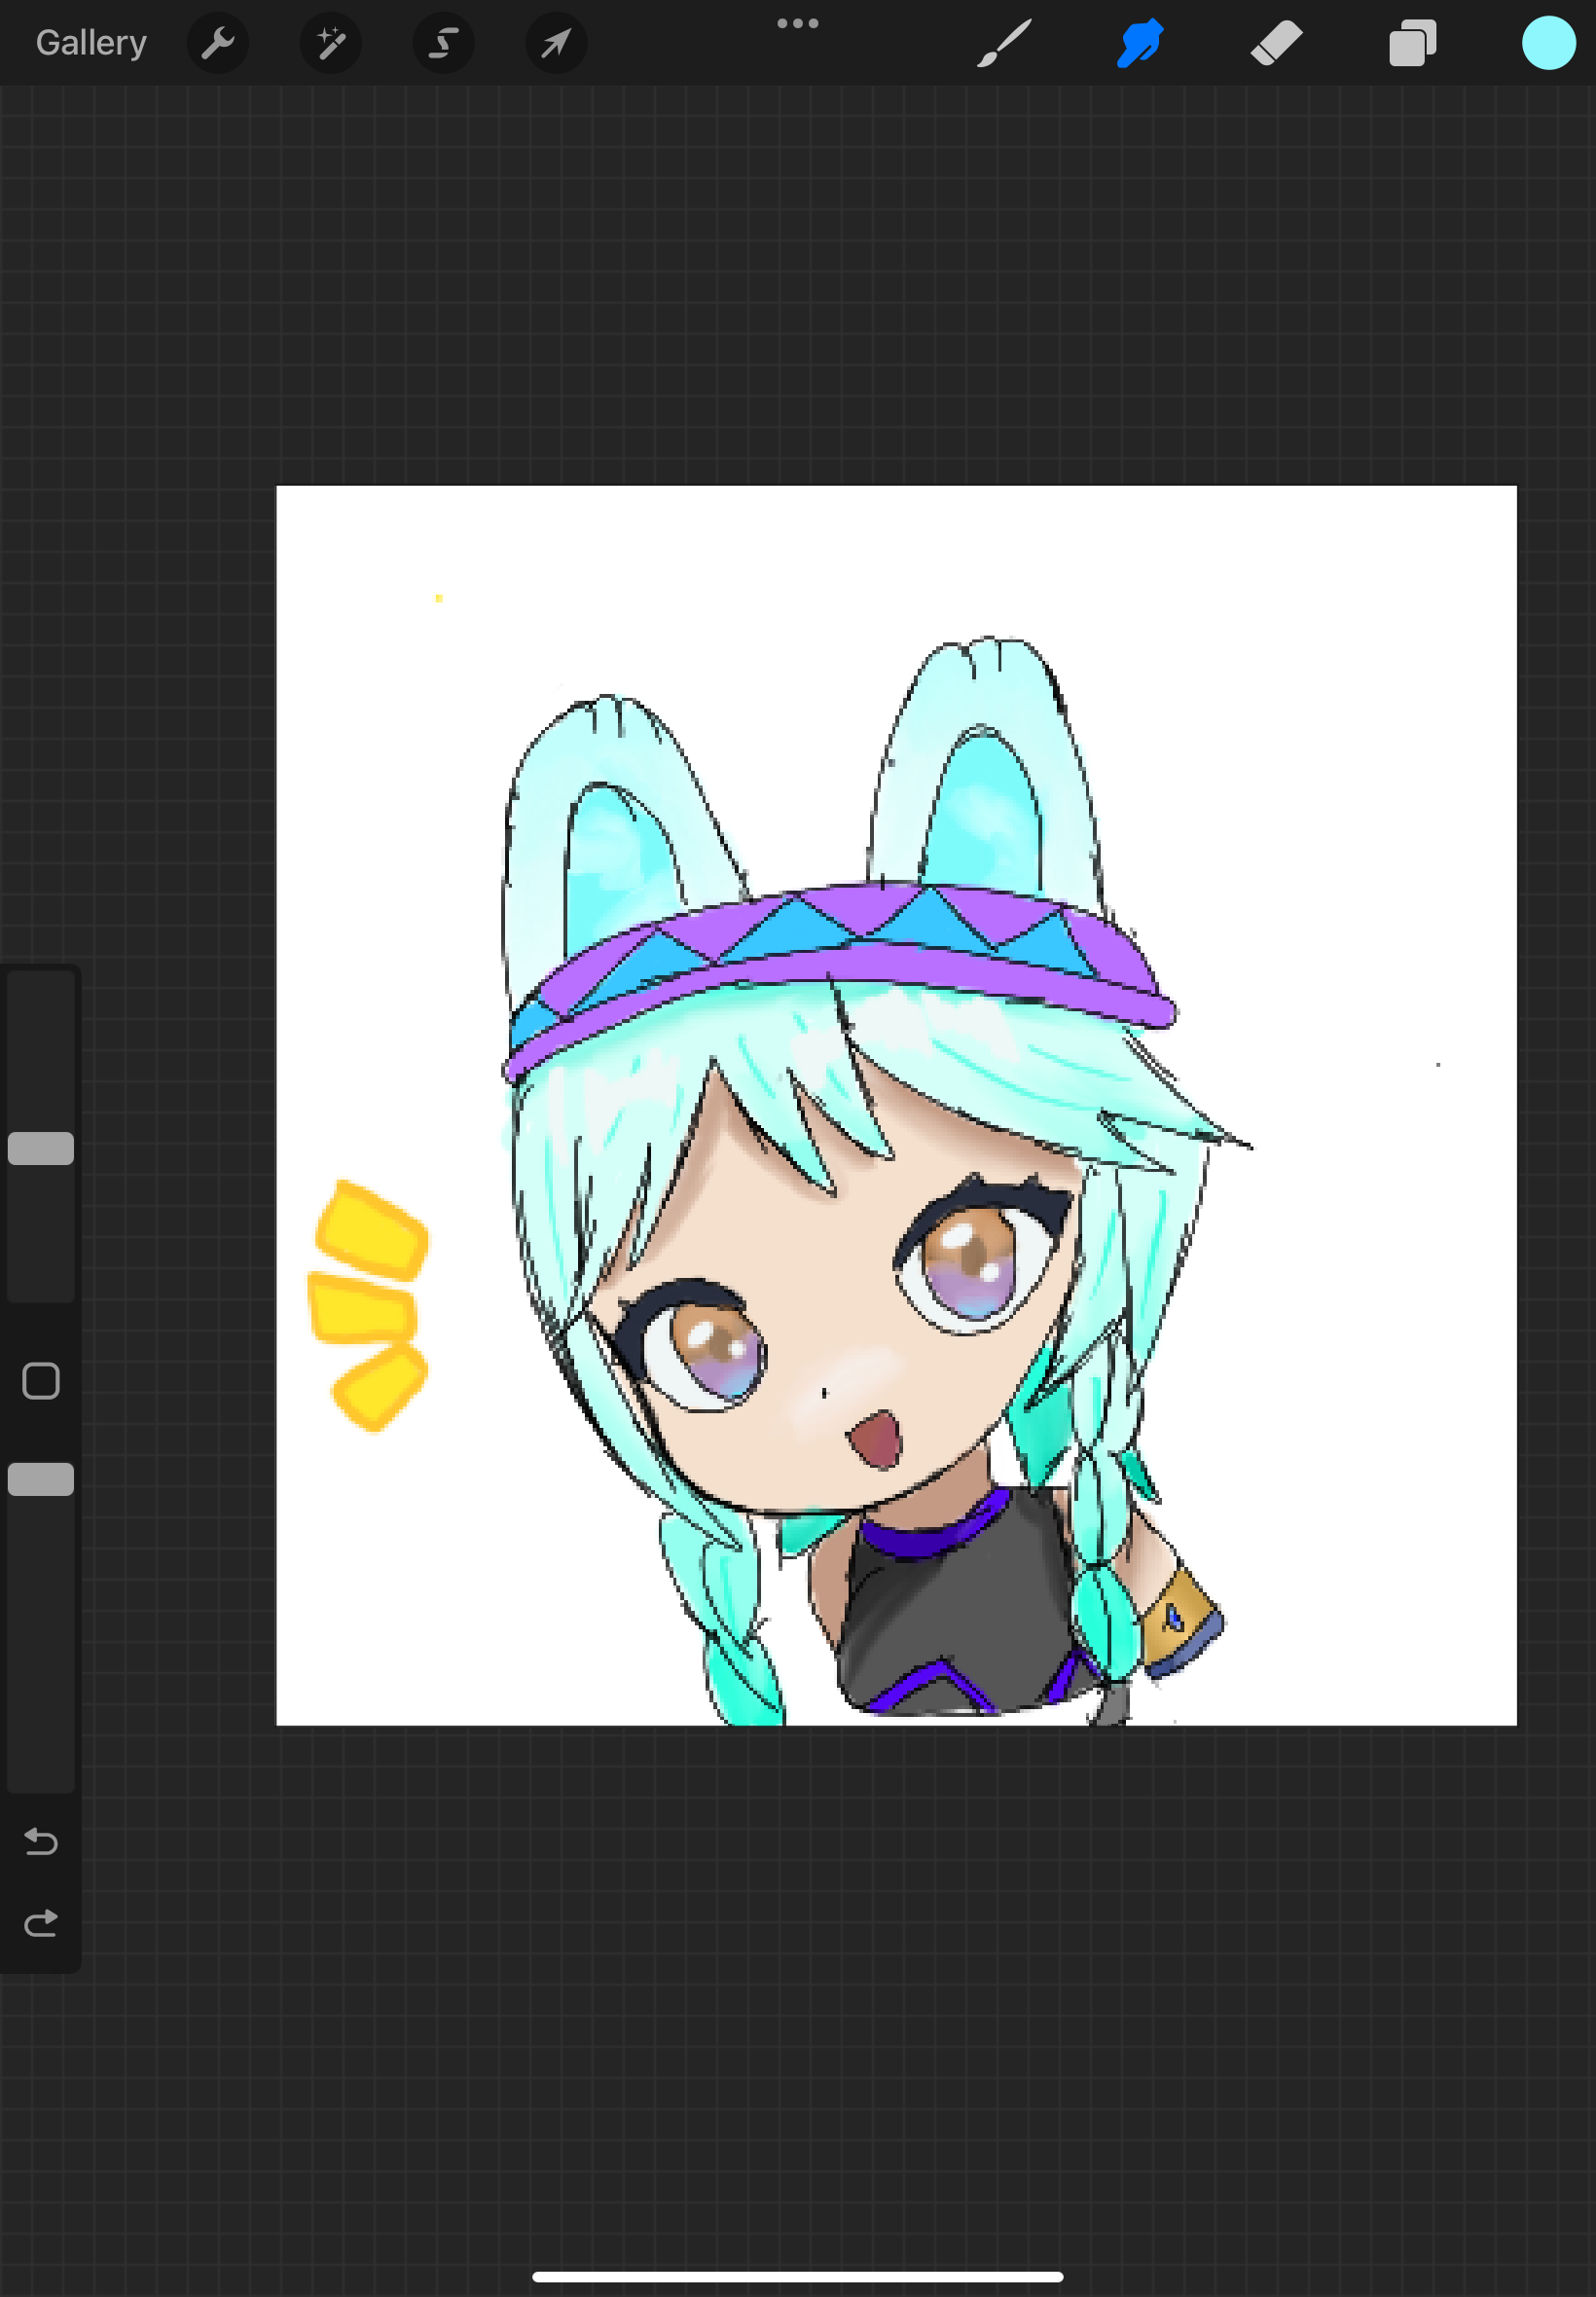1596x2297 pixels.
Task: Open the Actions menu with the wrench icon
Action: 218,43
